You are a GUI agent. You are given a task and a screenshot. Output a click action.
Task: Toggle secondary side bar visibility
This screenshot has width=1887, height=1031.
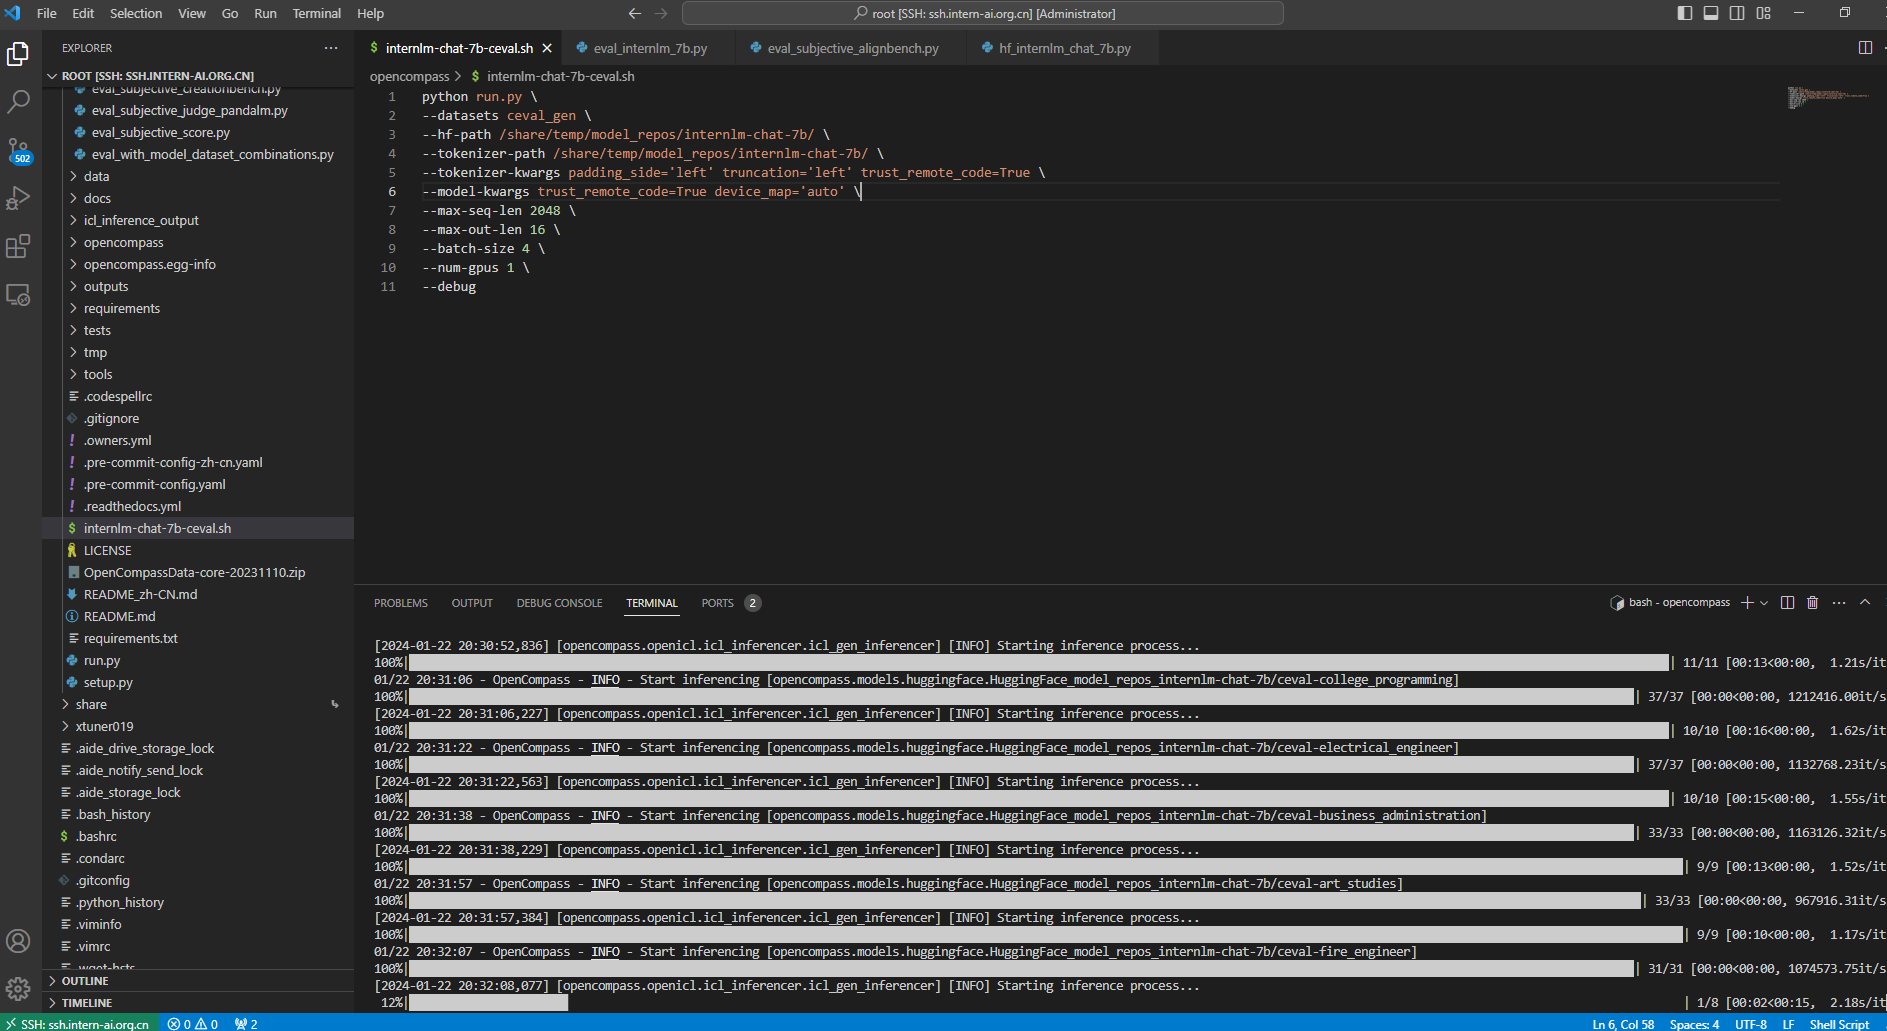[x=1737, y=13]
